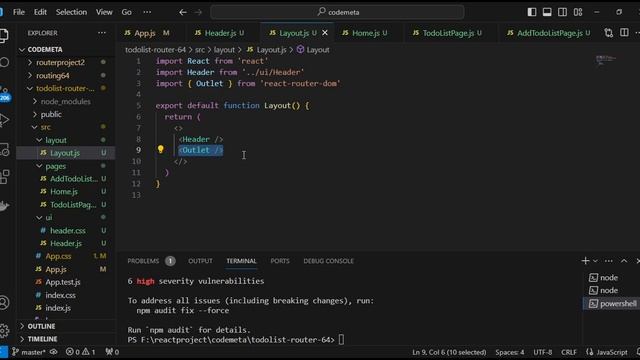This screenshot has width=640, height=360.
Task: Click the lightbulb code action icon
Action: click(x=160, y=149)
